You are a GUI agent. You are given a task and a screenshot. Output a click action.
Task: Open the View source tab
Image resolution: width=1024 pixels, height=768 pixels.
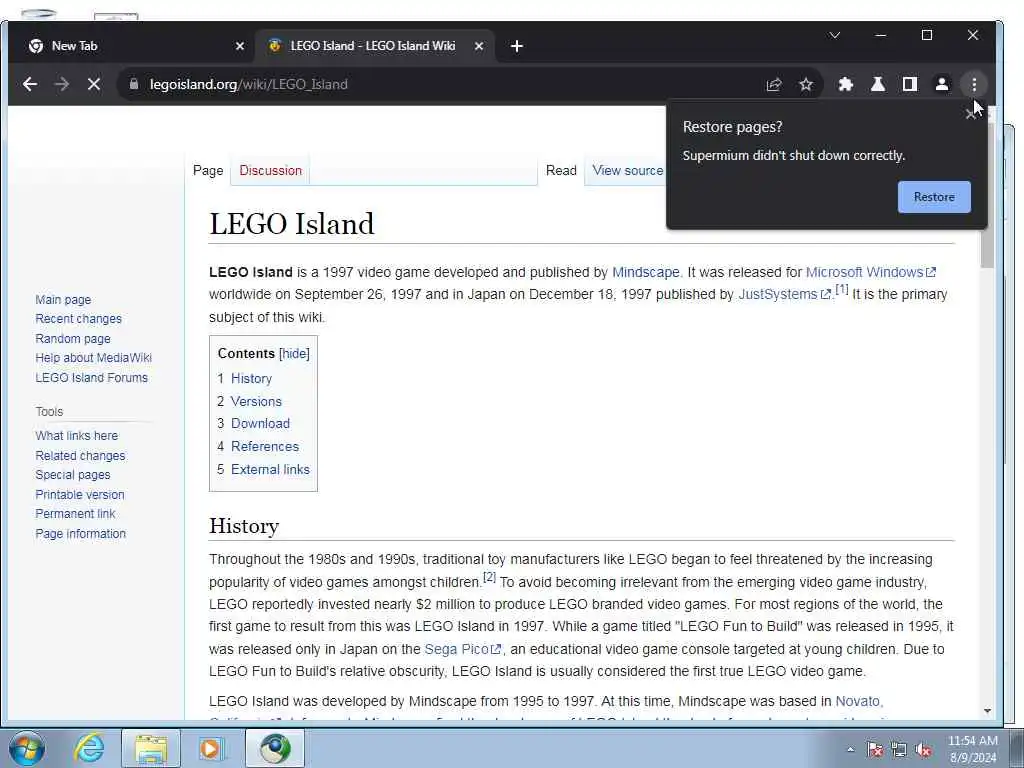(x=628, y=170)
